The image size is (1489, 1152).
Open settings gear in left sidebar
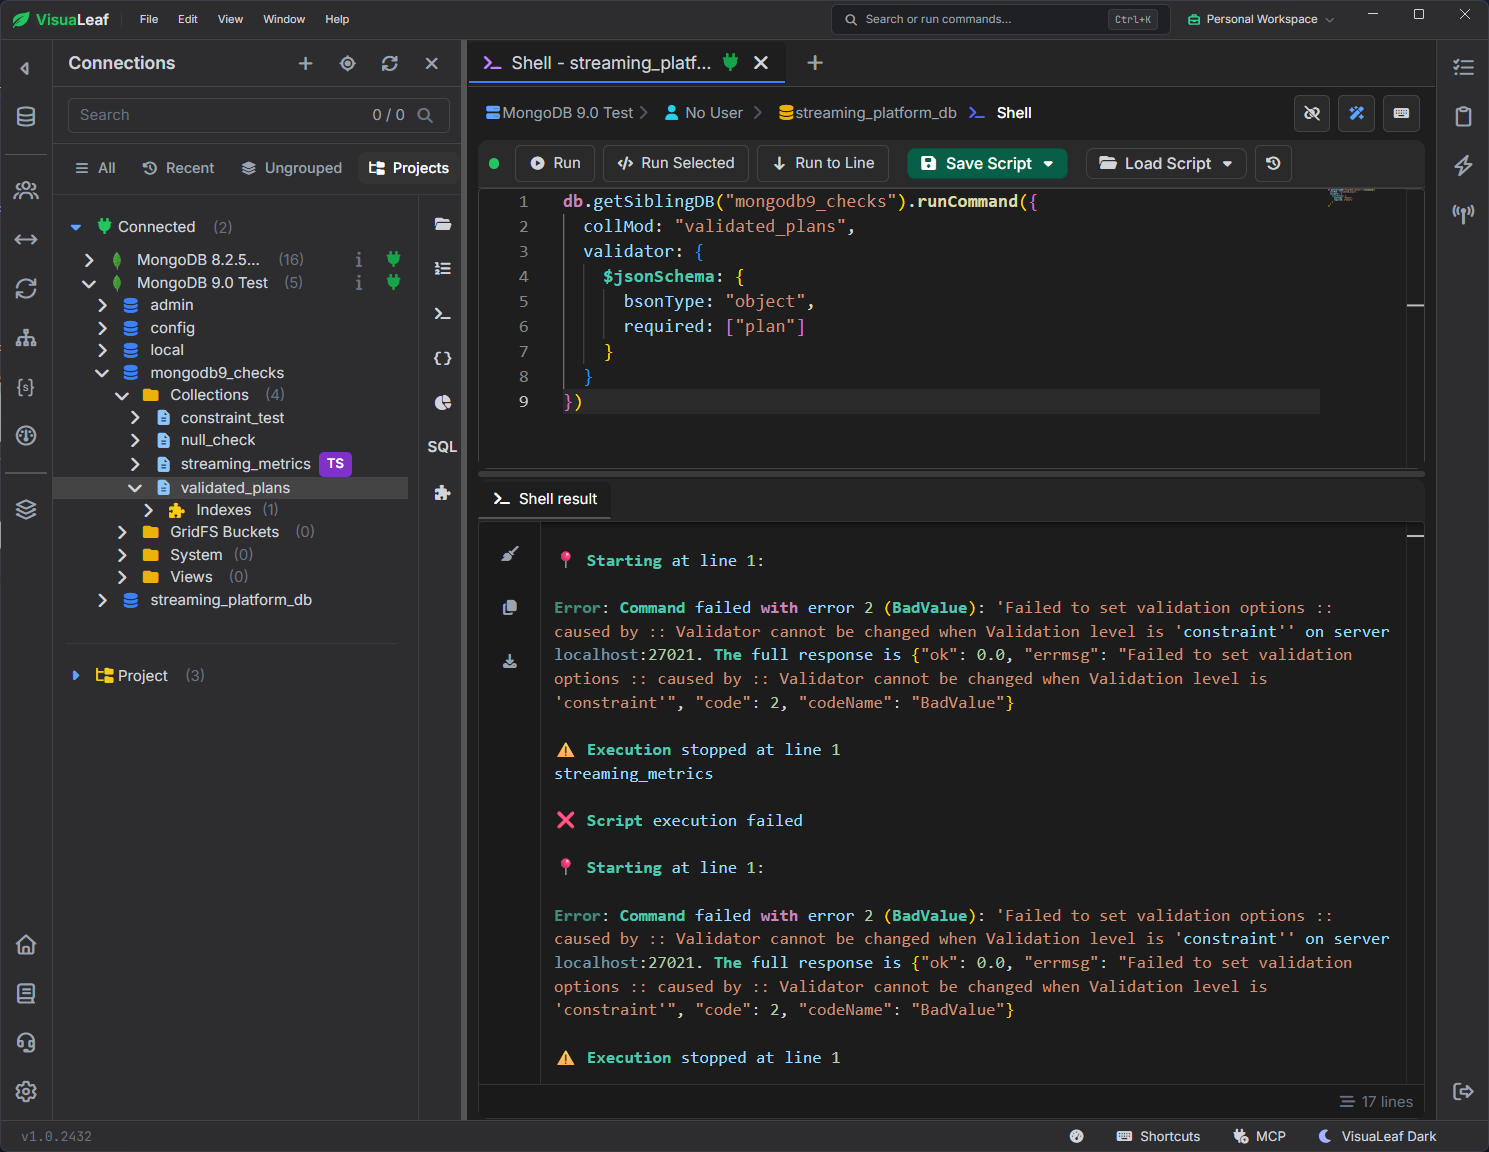coord(26,1091)
